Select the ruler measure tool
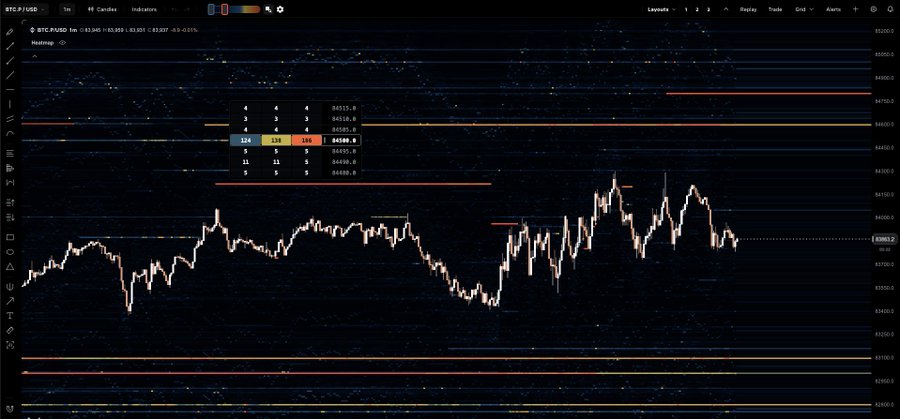 coord(10,330)
